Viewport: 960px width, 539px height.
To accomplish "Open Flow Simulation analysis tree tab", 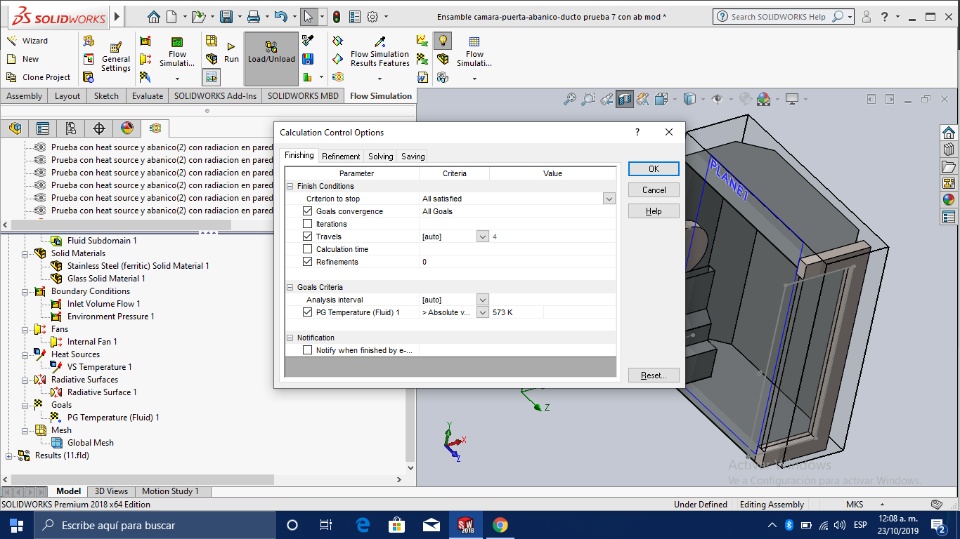I will (156, 128).
